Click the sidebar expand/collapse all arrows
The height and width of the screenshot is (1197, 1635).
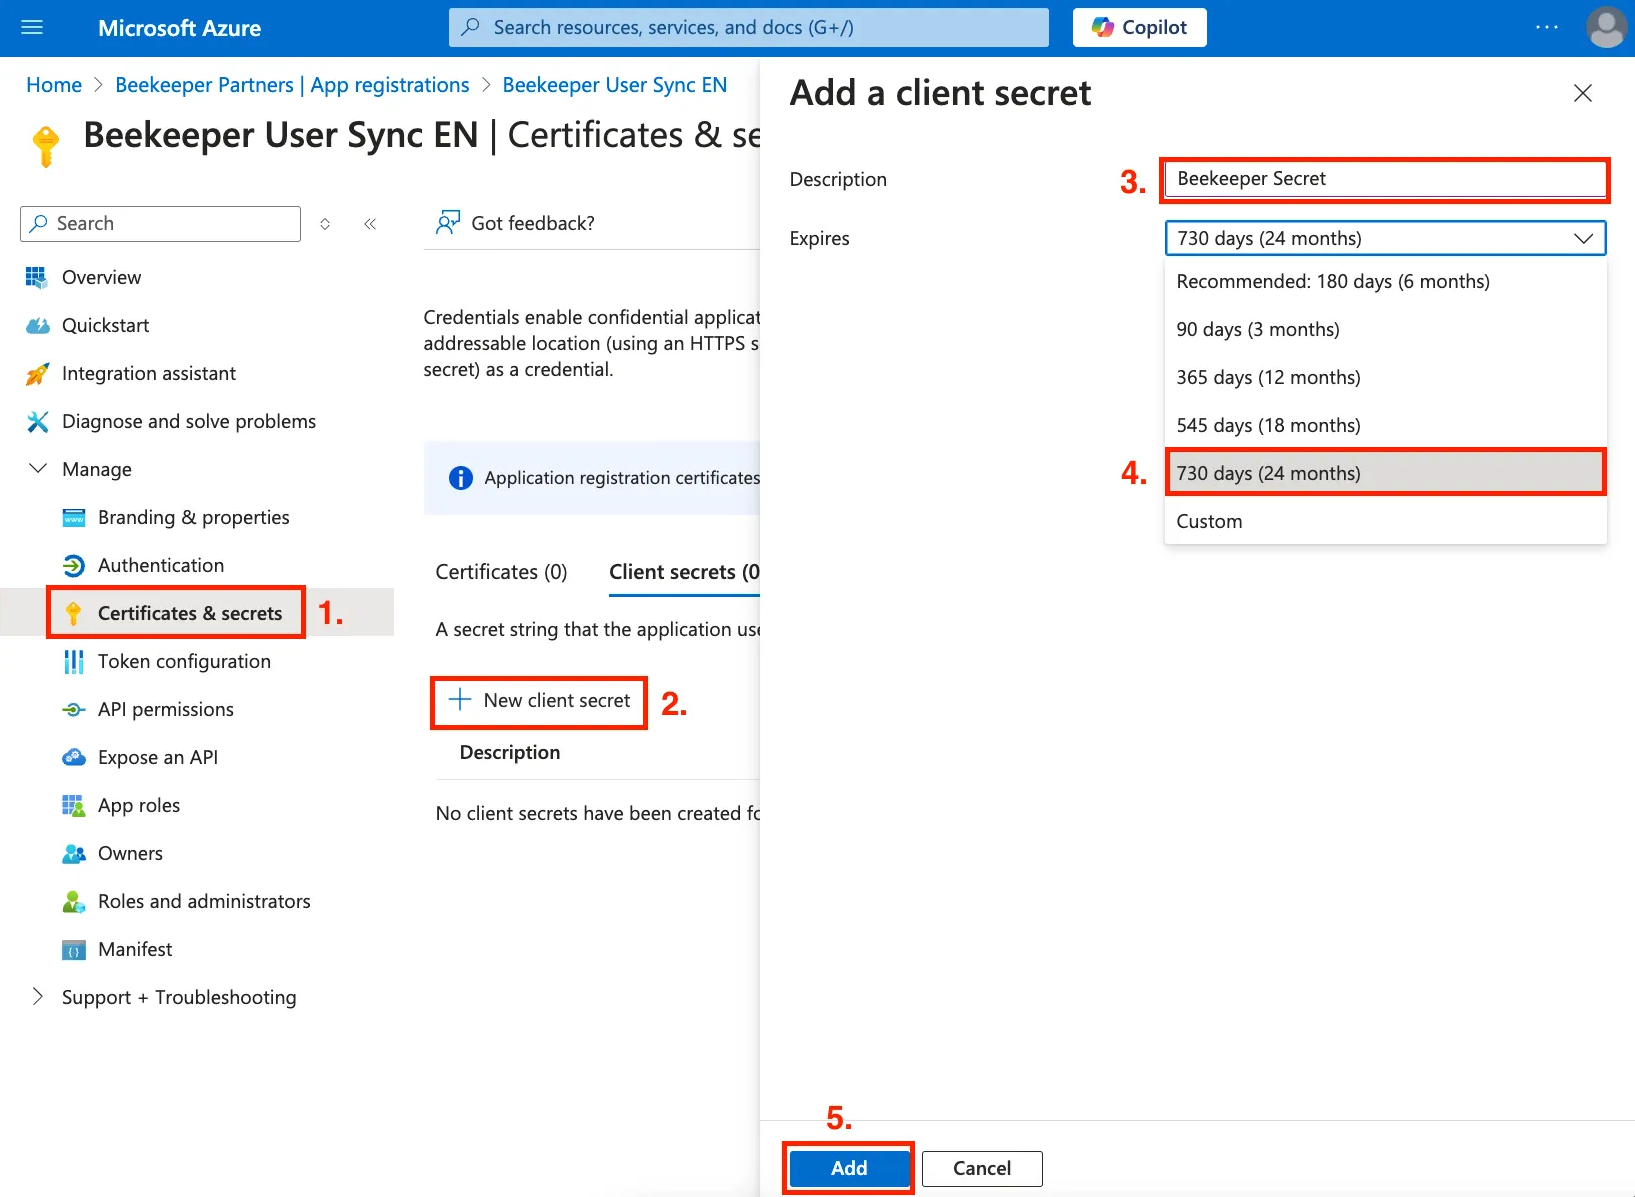pyautogui.click(x=325, y=224)
